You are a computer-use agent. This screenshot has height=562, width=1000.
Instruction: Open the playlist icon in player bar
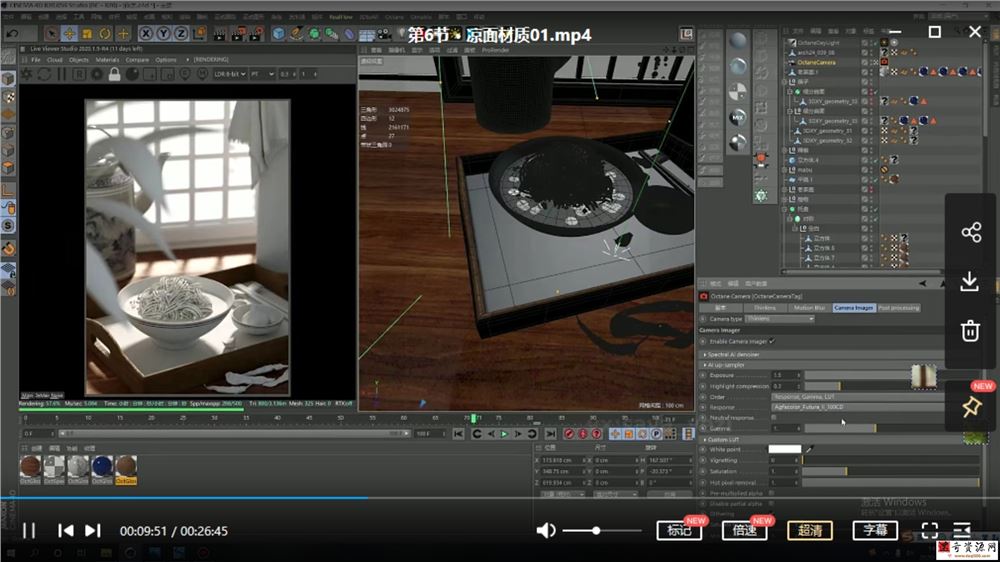click(962, 531)
